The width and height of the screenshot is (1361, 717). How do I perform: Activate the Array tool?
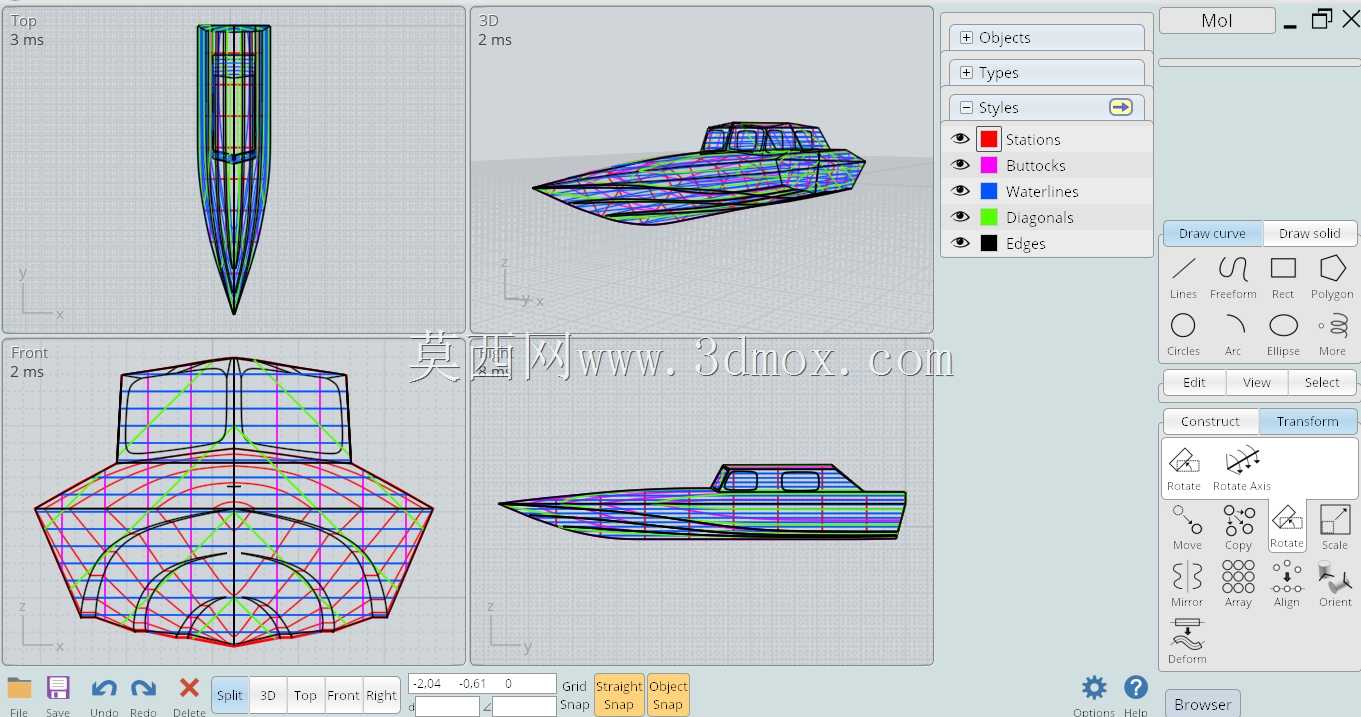coord(1238,584)
